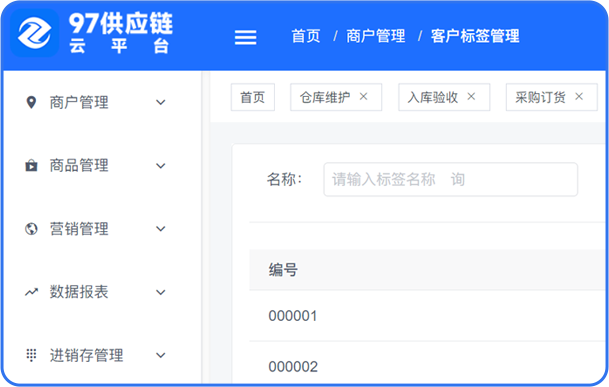Click the 商户管理 location pin icon

click(31, 103)
